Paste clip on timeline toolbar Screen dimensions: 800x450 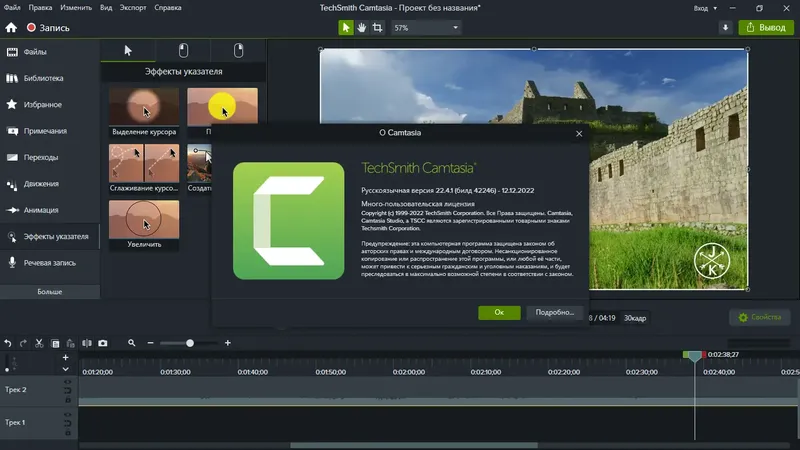(70, 343)
